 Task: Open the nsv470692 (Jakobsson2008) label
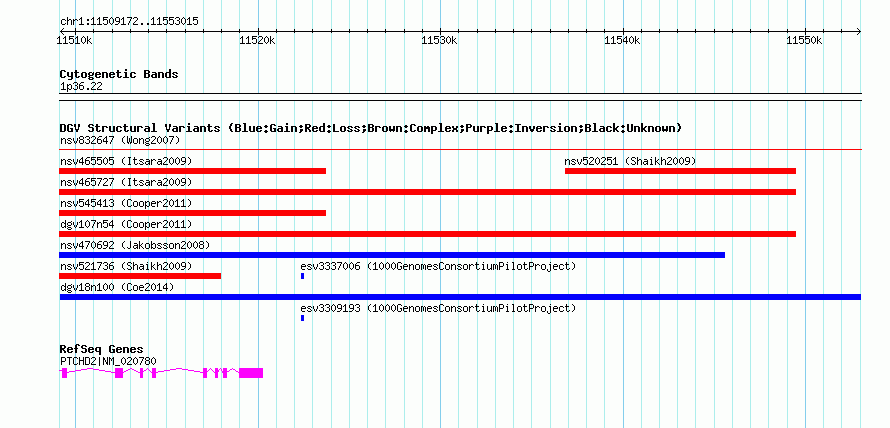(135, 245)
